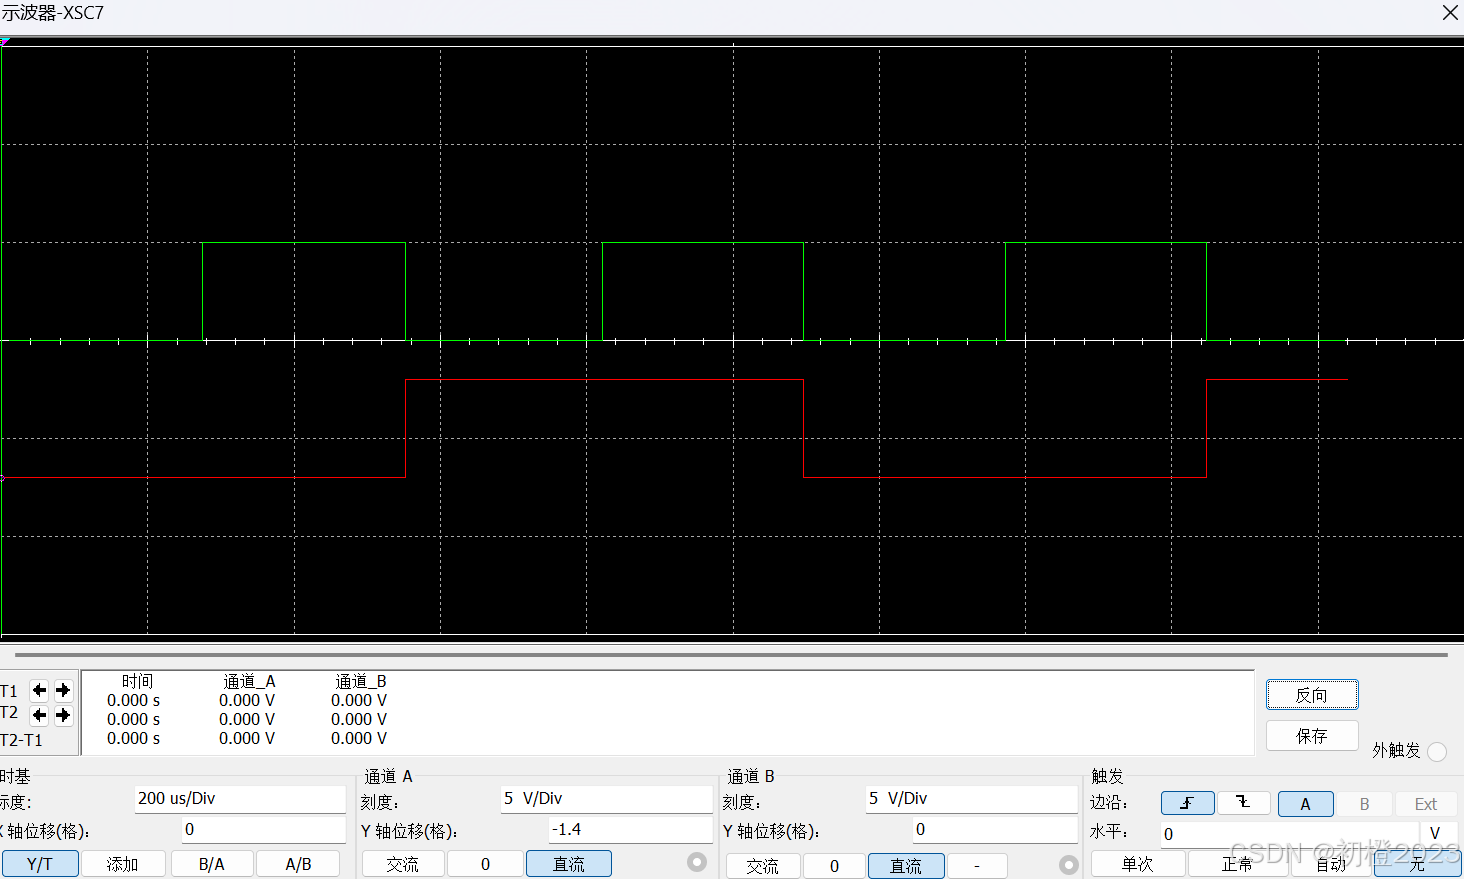This screenshot has width=1464, height=879.
Task: Click the T2 magenta cursor marker on display edge
Action: 3,479
